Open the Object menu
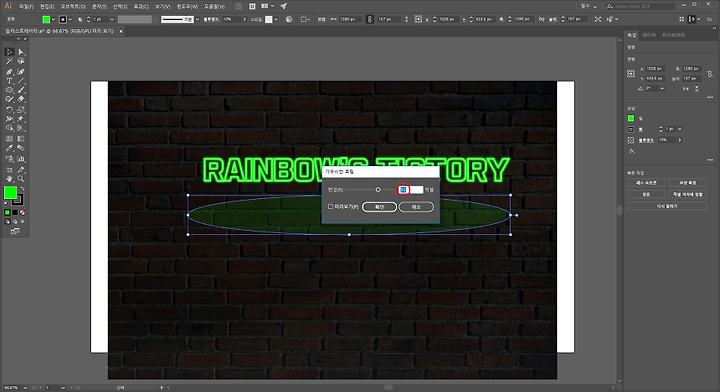 pos(73,6)
